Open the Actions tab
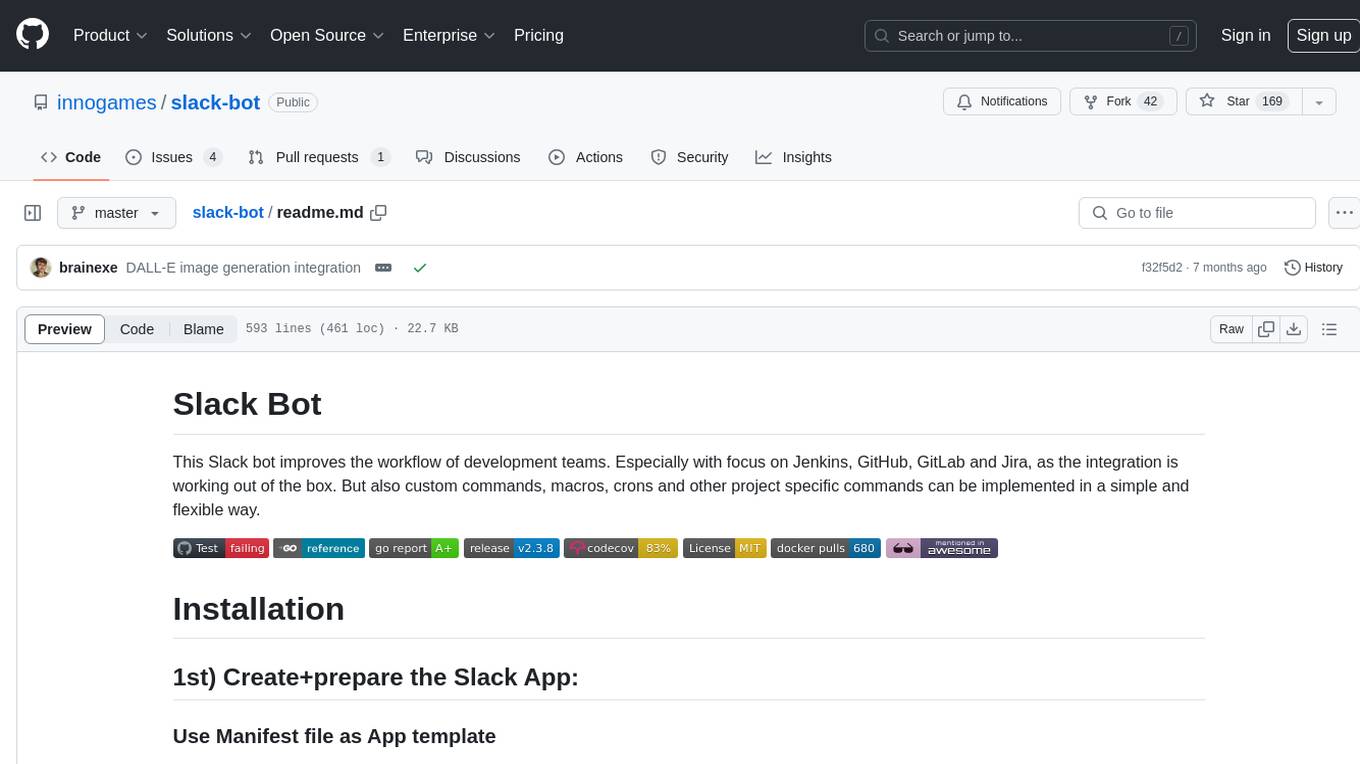 (586, 157)
